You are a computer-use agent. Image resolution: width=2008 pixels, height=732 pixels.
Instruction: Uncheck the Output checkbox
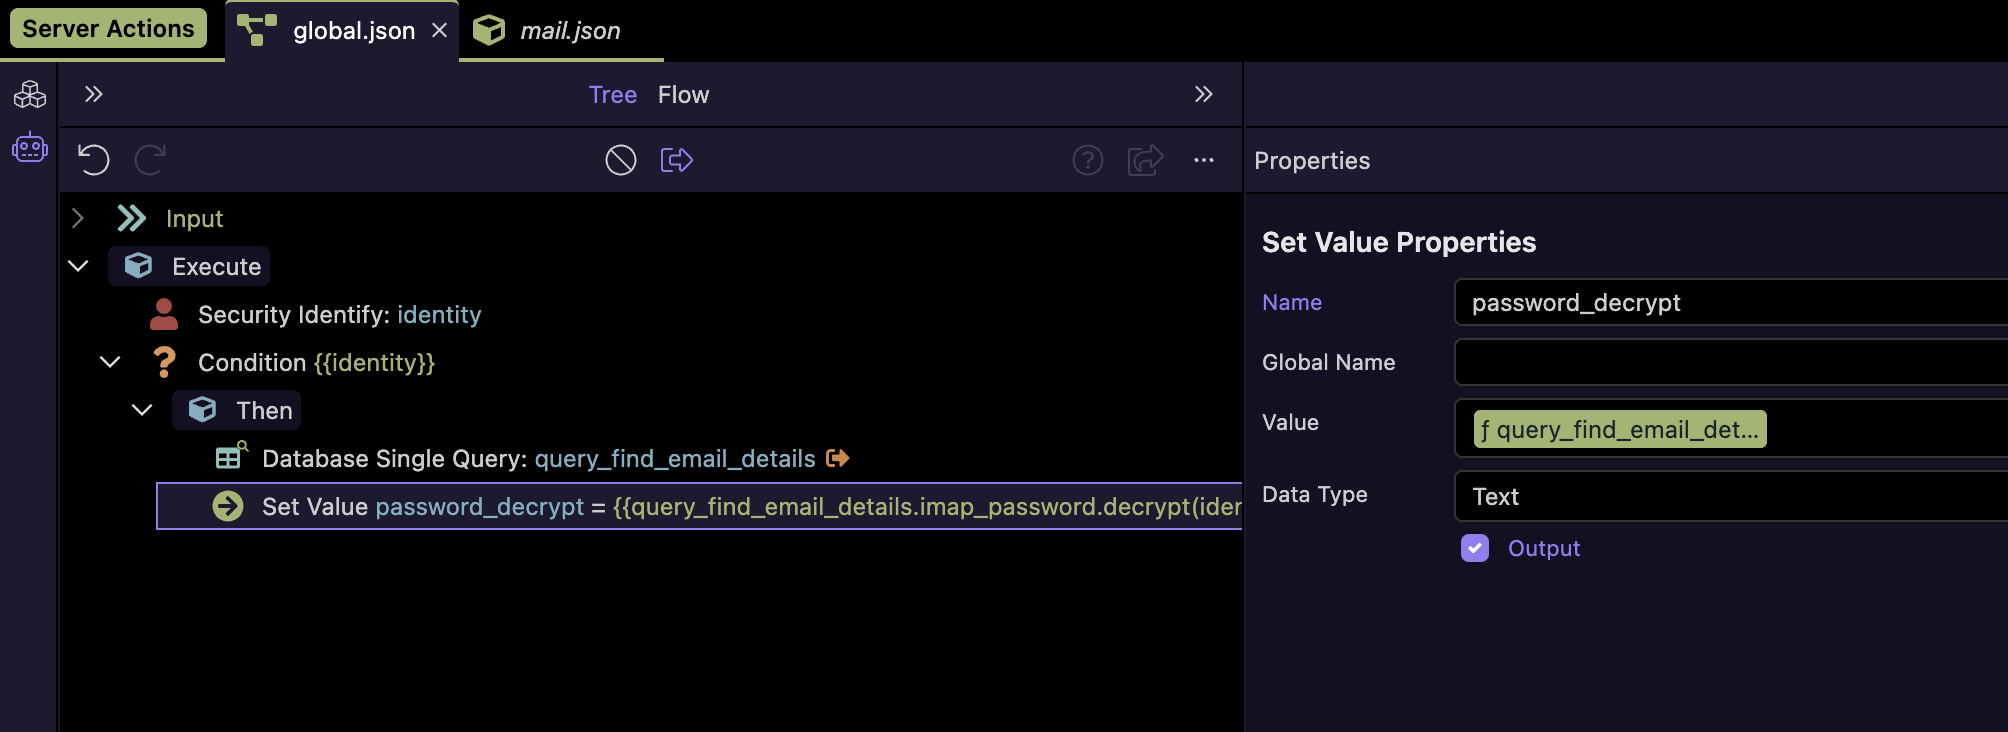(1474, 548)
